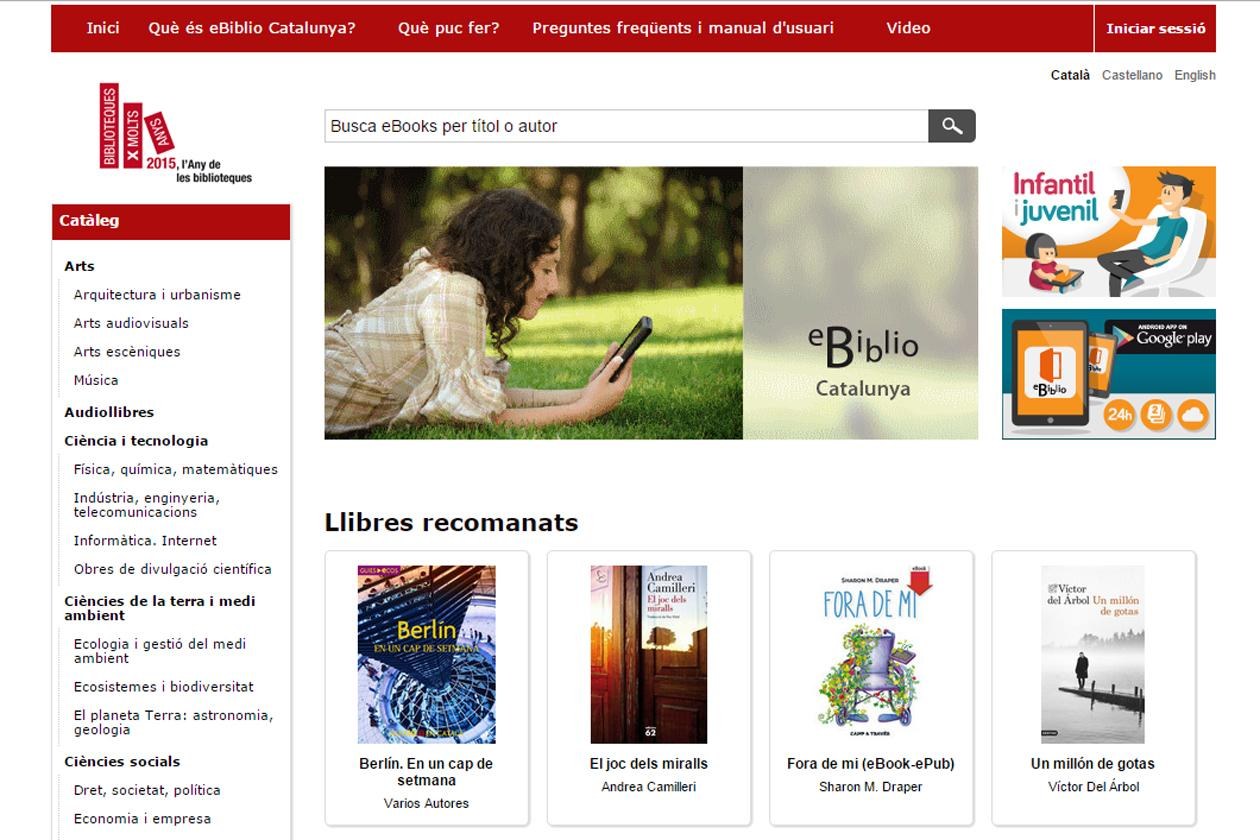
Task: Open the Berlín book cover
Action: click(x=426, y=654)
